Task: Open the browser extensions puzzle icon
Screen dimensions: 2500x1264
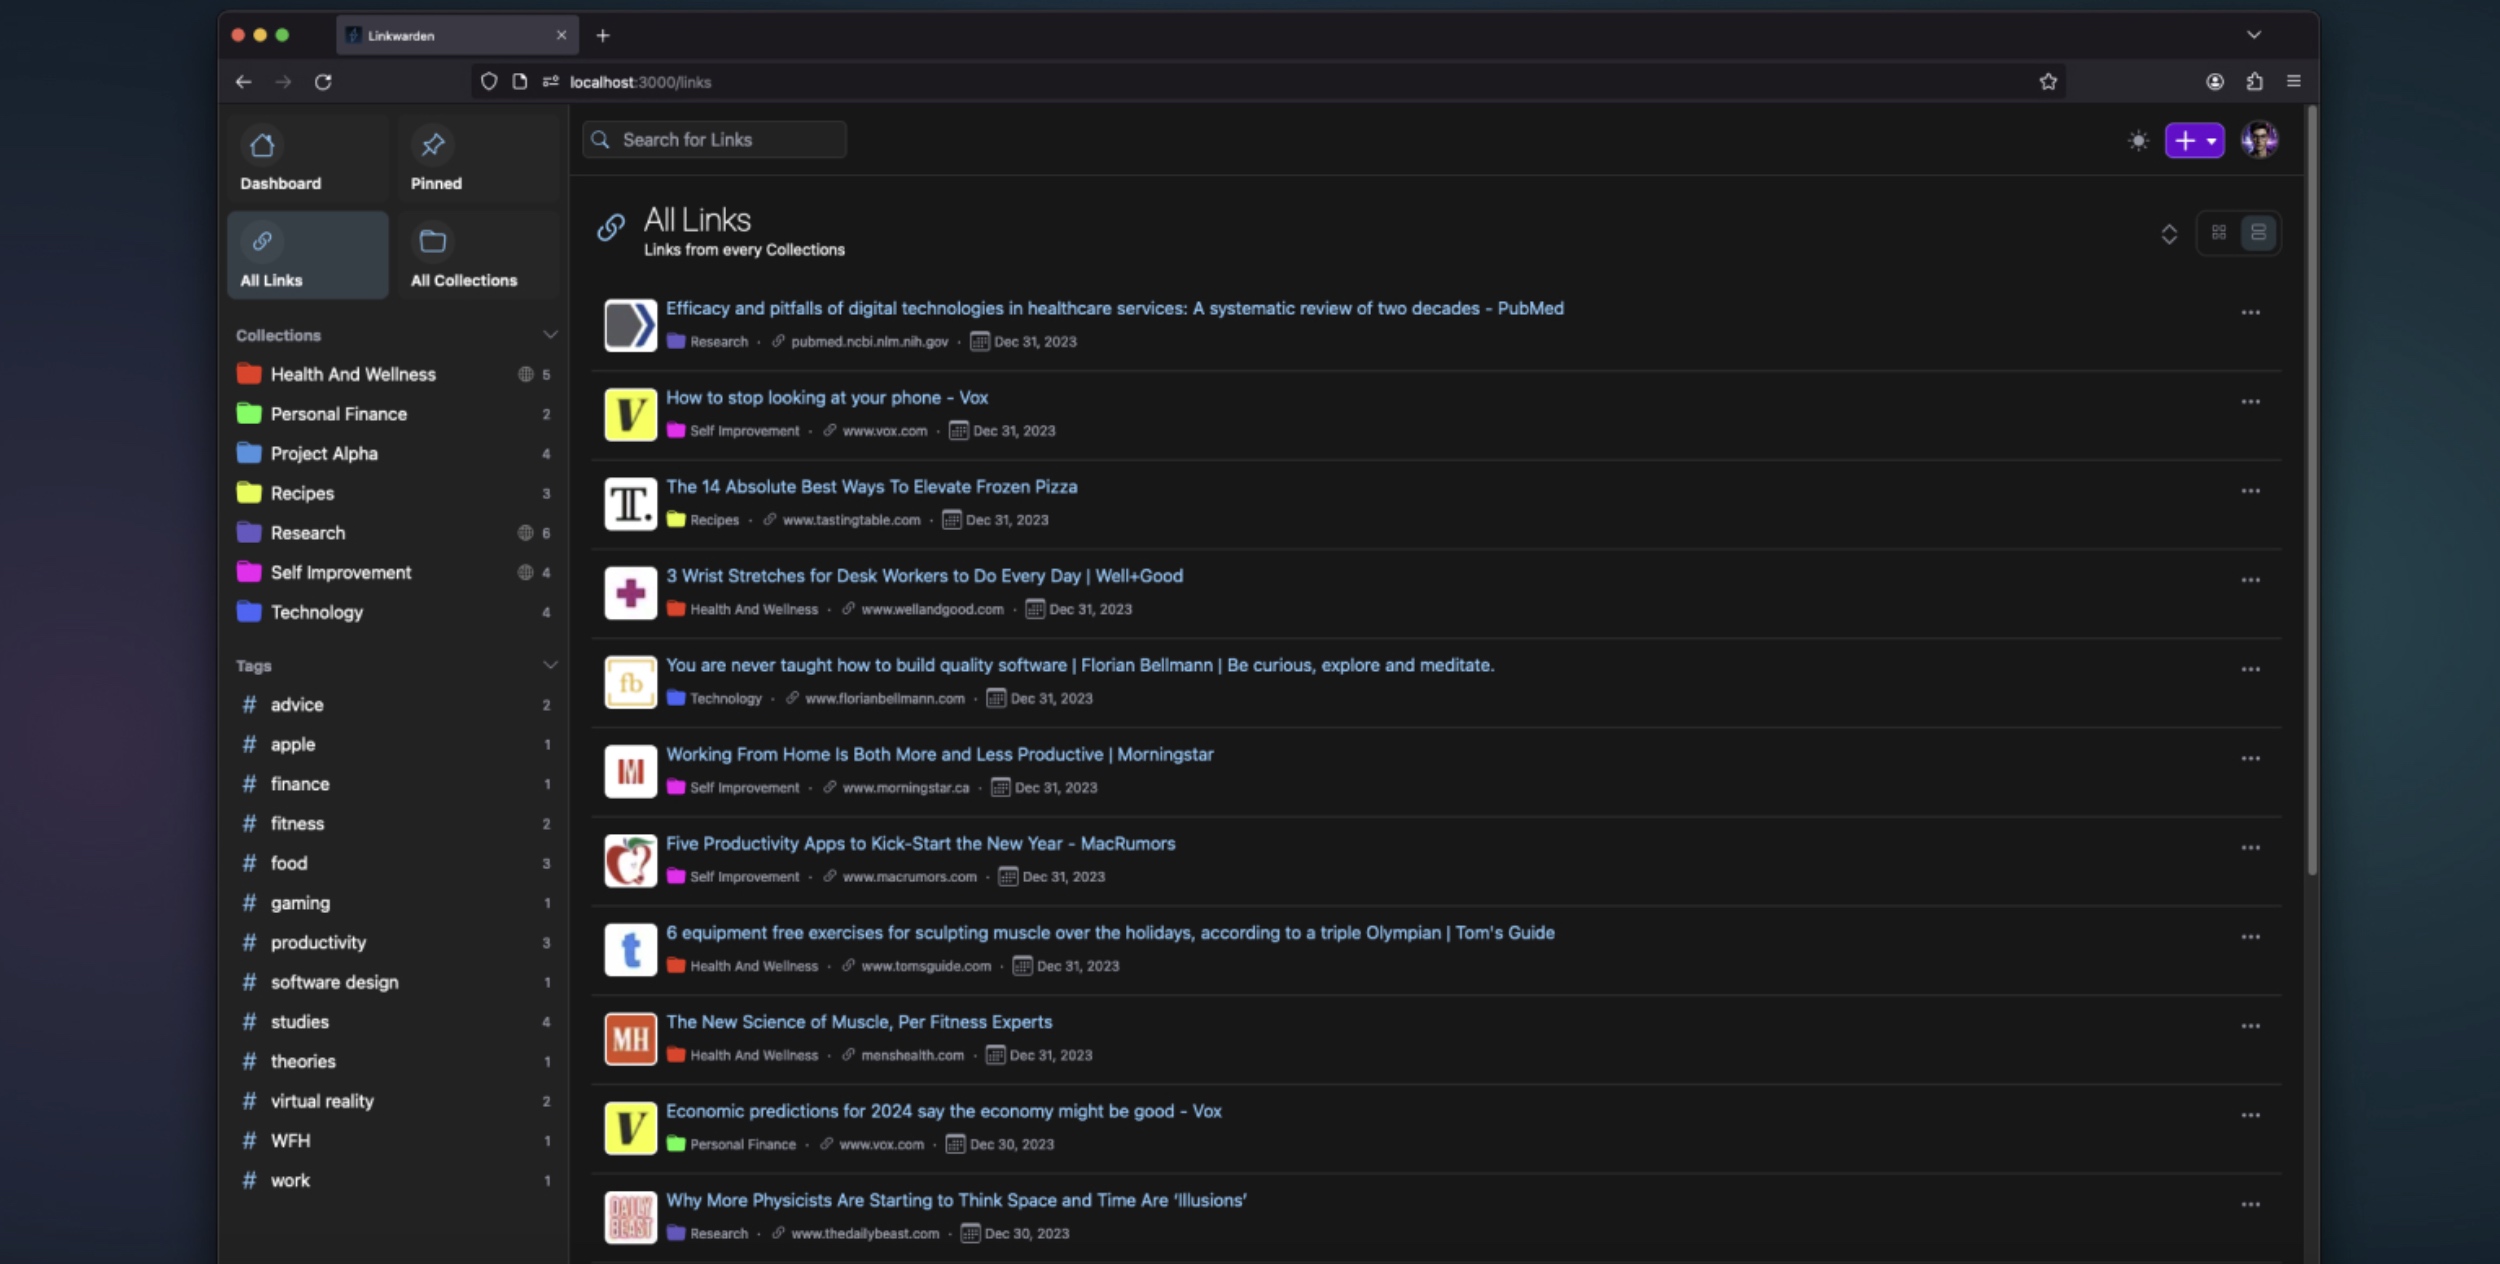Action: tap(2254, 82)
